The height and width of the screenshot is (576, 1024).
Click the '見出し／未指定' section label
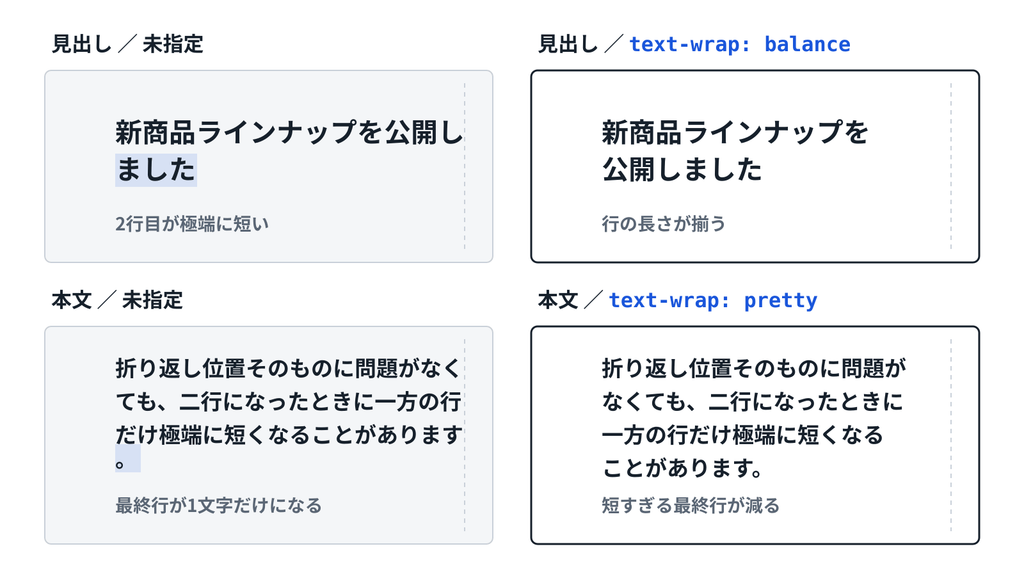pyautogui.click(x=127, y=44)
